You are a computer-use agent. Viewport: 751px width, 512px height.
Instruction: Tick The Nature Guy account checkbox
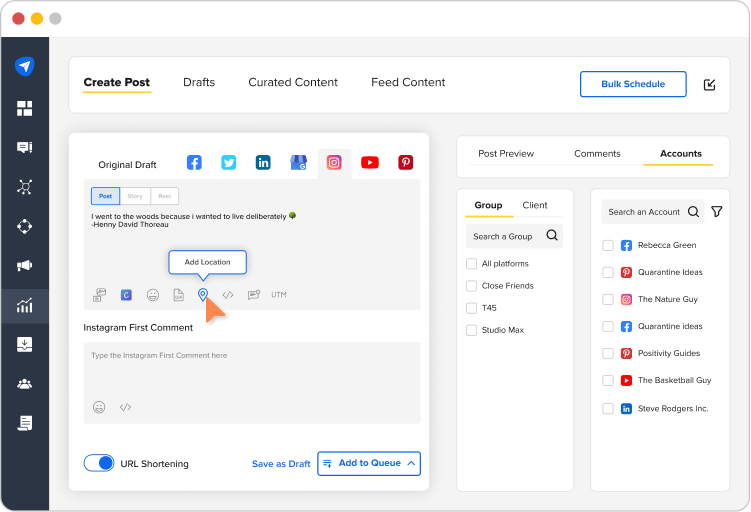coord(608,299)
